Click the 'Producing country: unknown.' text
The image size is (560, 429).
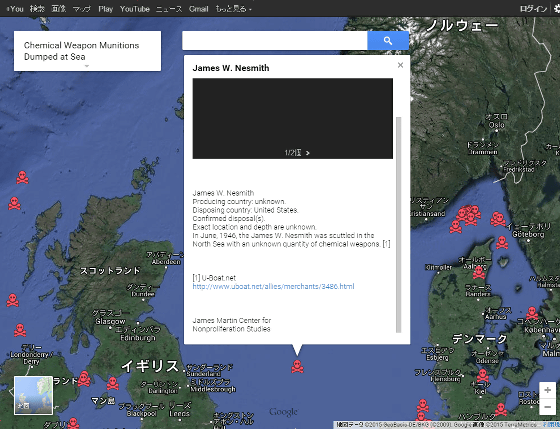[x=239, y=201]
